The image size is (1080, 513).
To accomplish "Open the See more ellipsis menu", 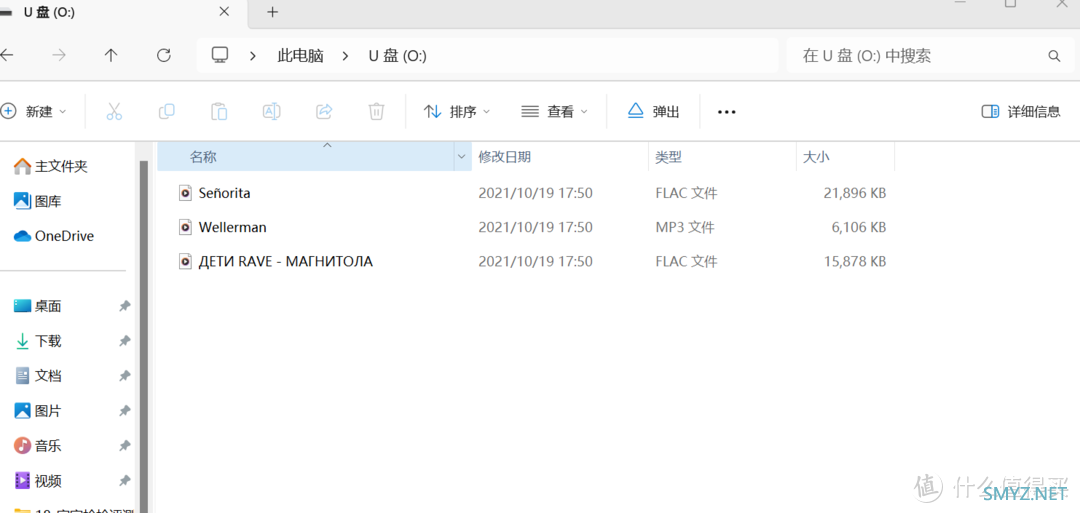I will coord(727,112).
